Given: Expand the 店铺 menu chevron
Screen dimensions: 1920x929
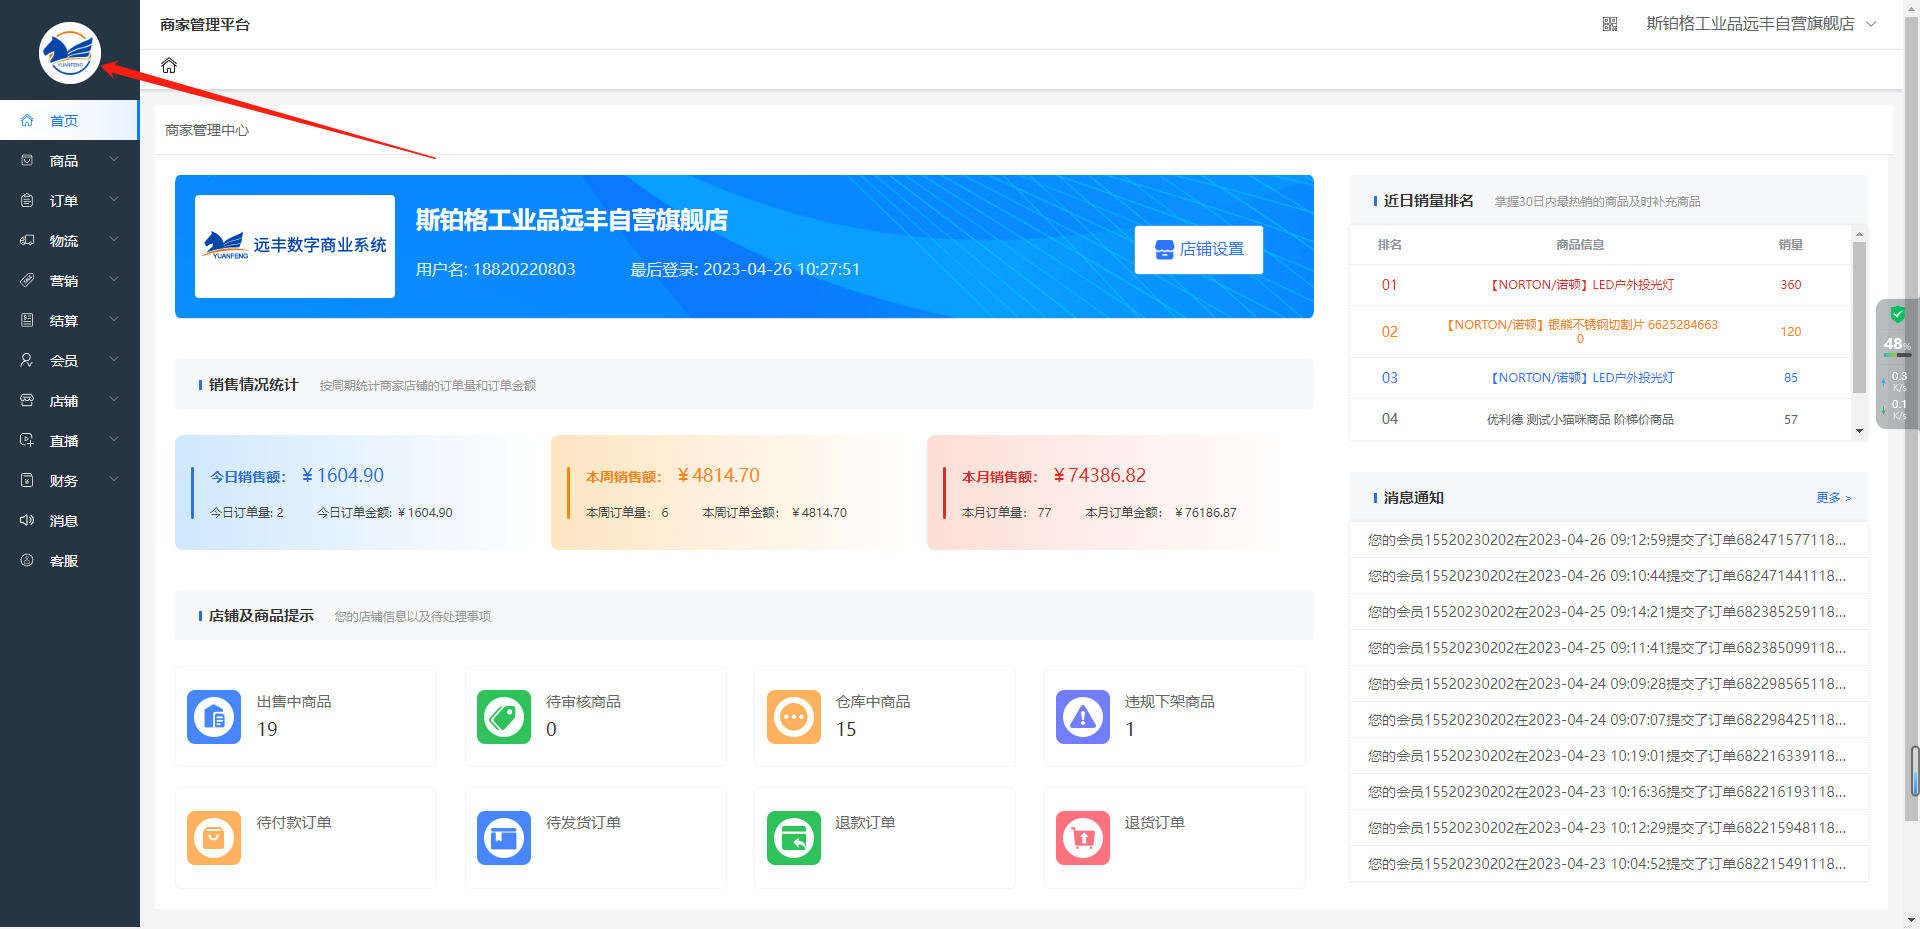Looking at the screenshot, I should (x=114, y=400).
